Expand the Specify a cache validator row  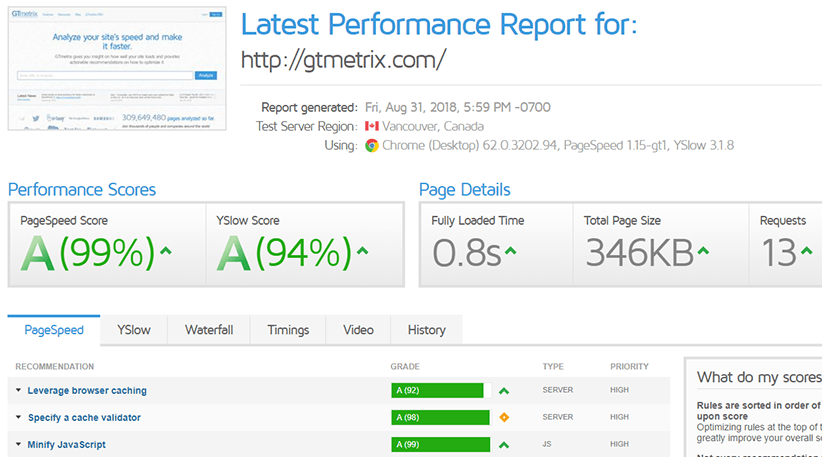(x=18, y=417)
